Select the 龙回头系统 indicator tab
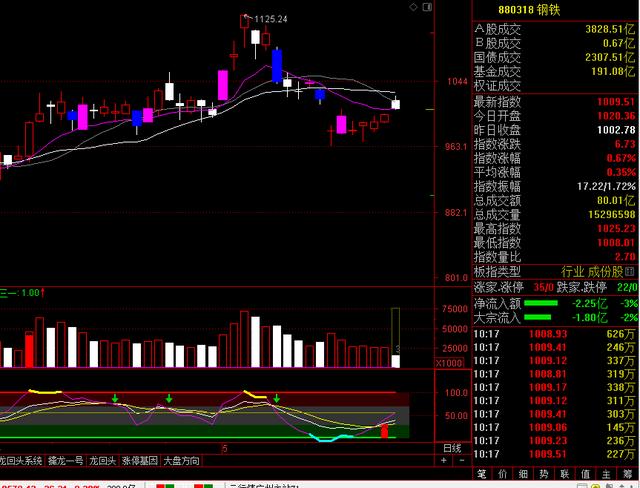The width and height of the screenshot is (640, 488). [x=21, y=461]
